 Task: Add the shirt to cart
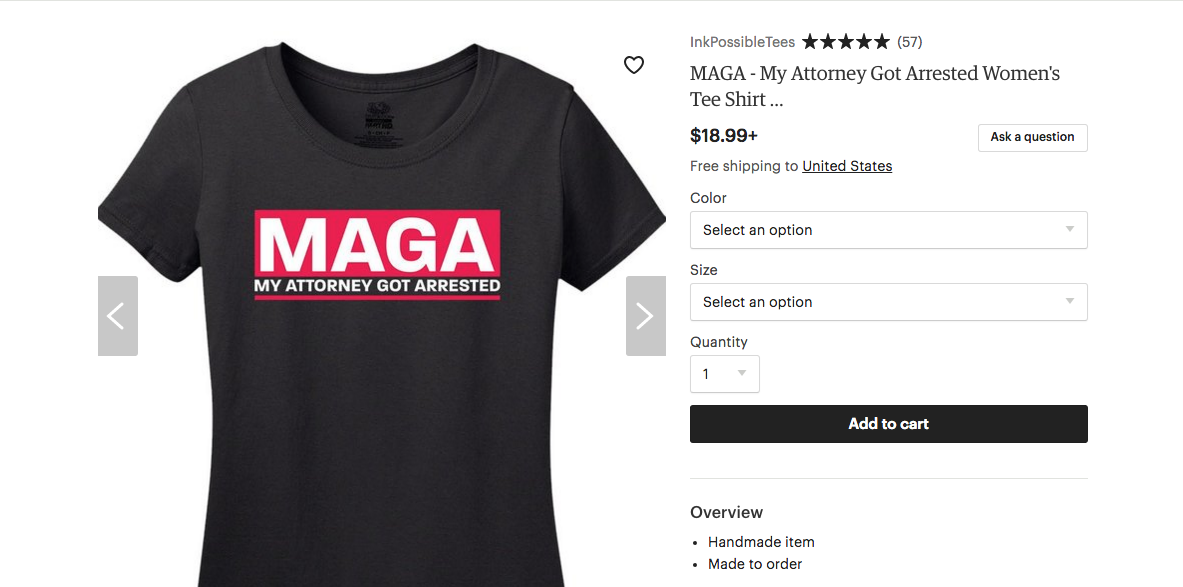tap(889, 424)
